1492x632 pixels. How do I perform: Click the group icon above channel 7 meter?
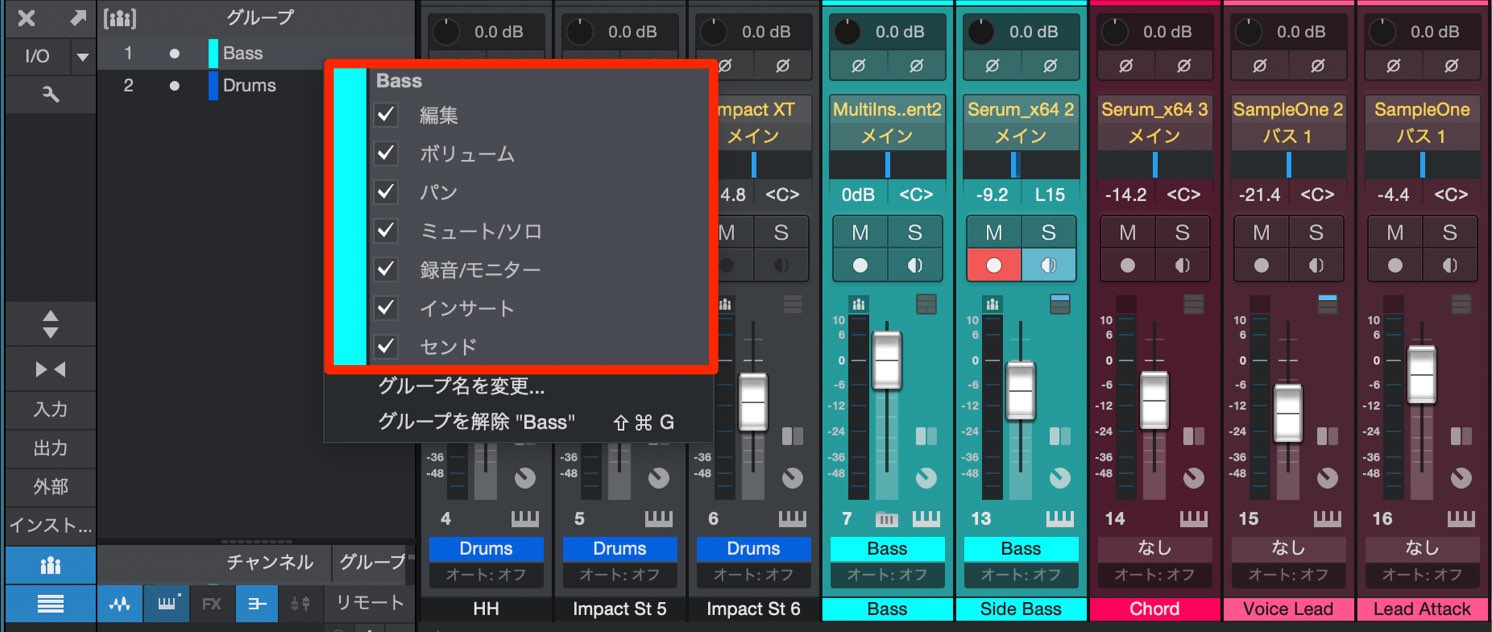(x=859, y=304)
